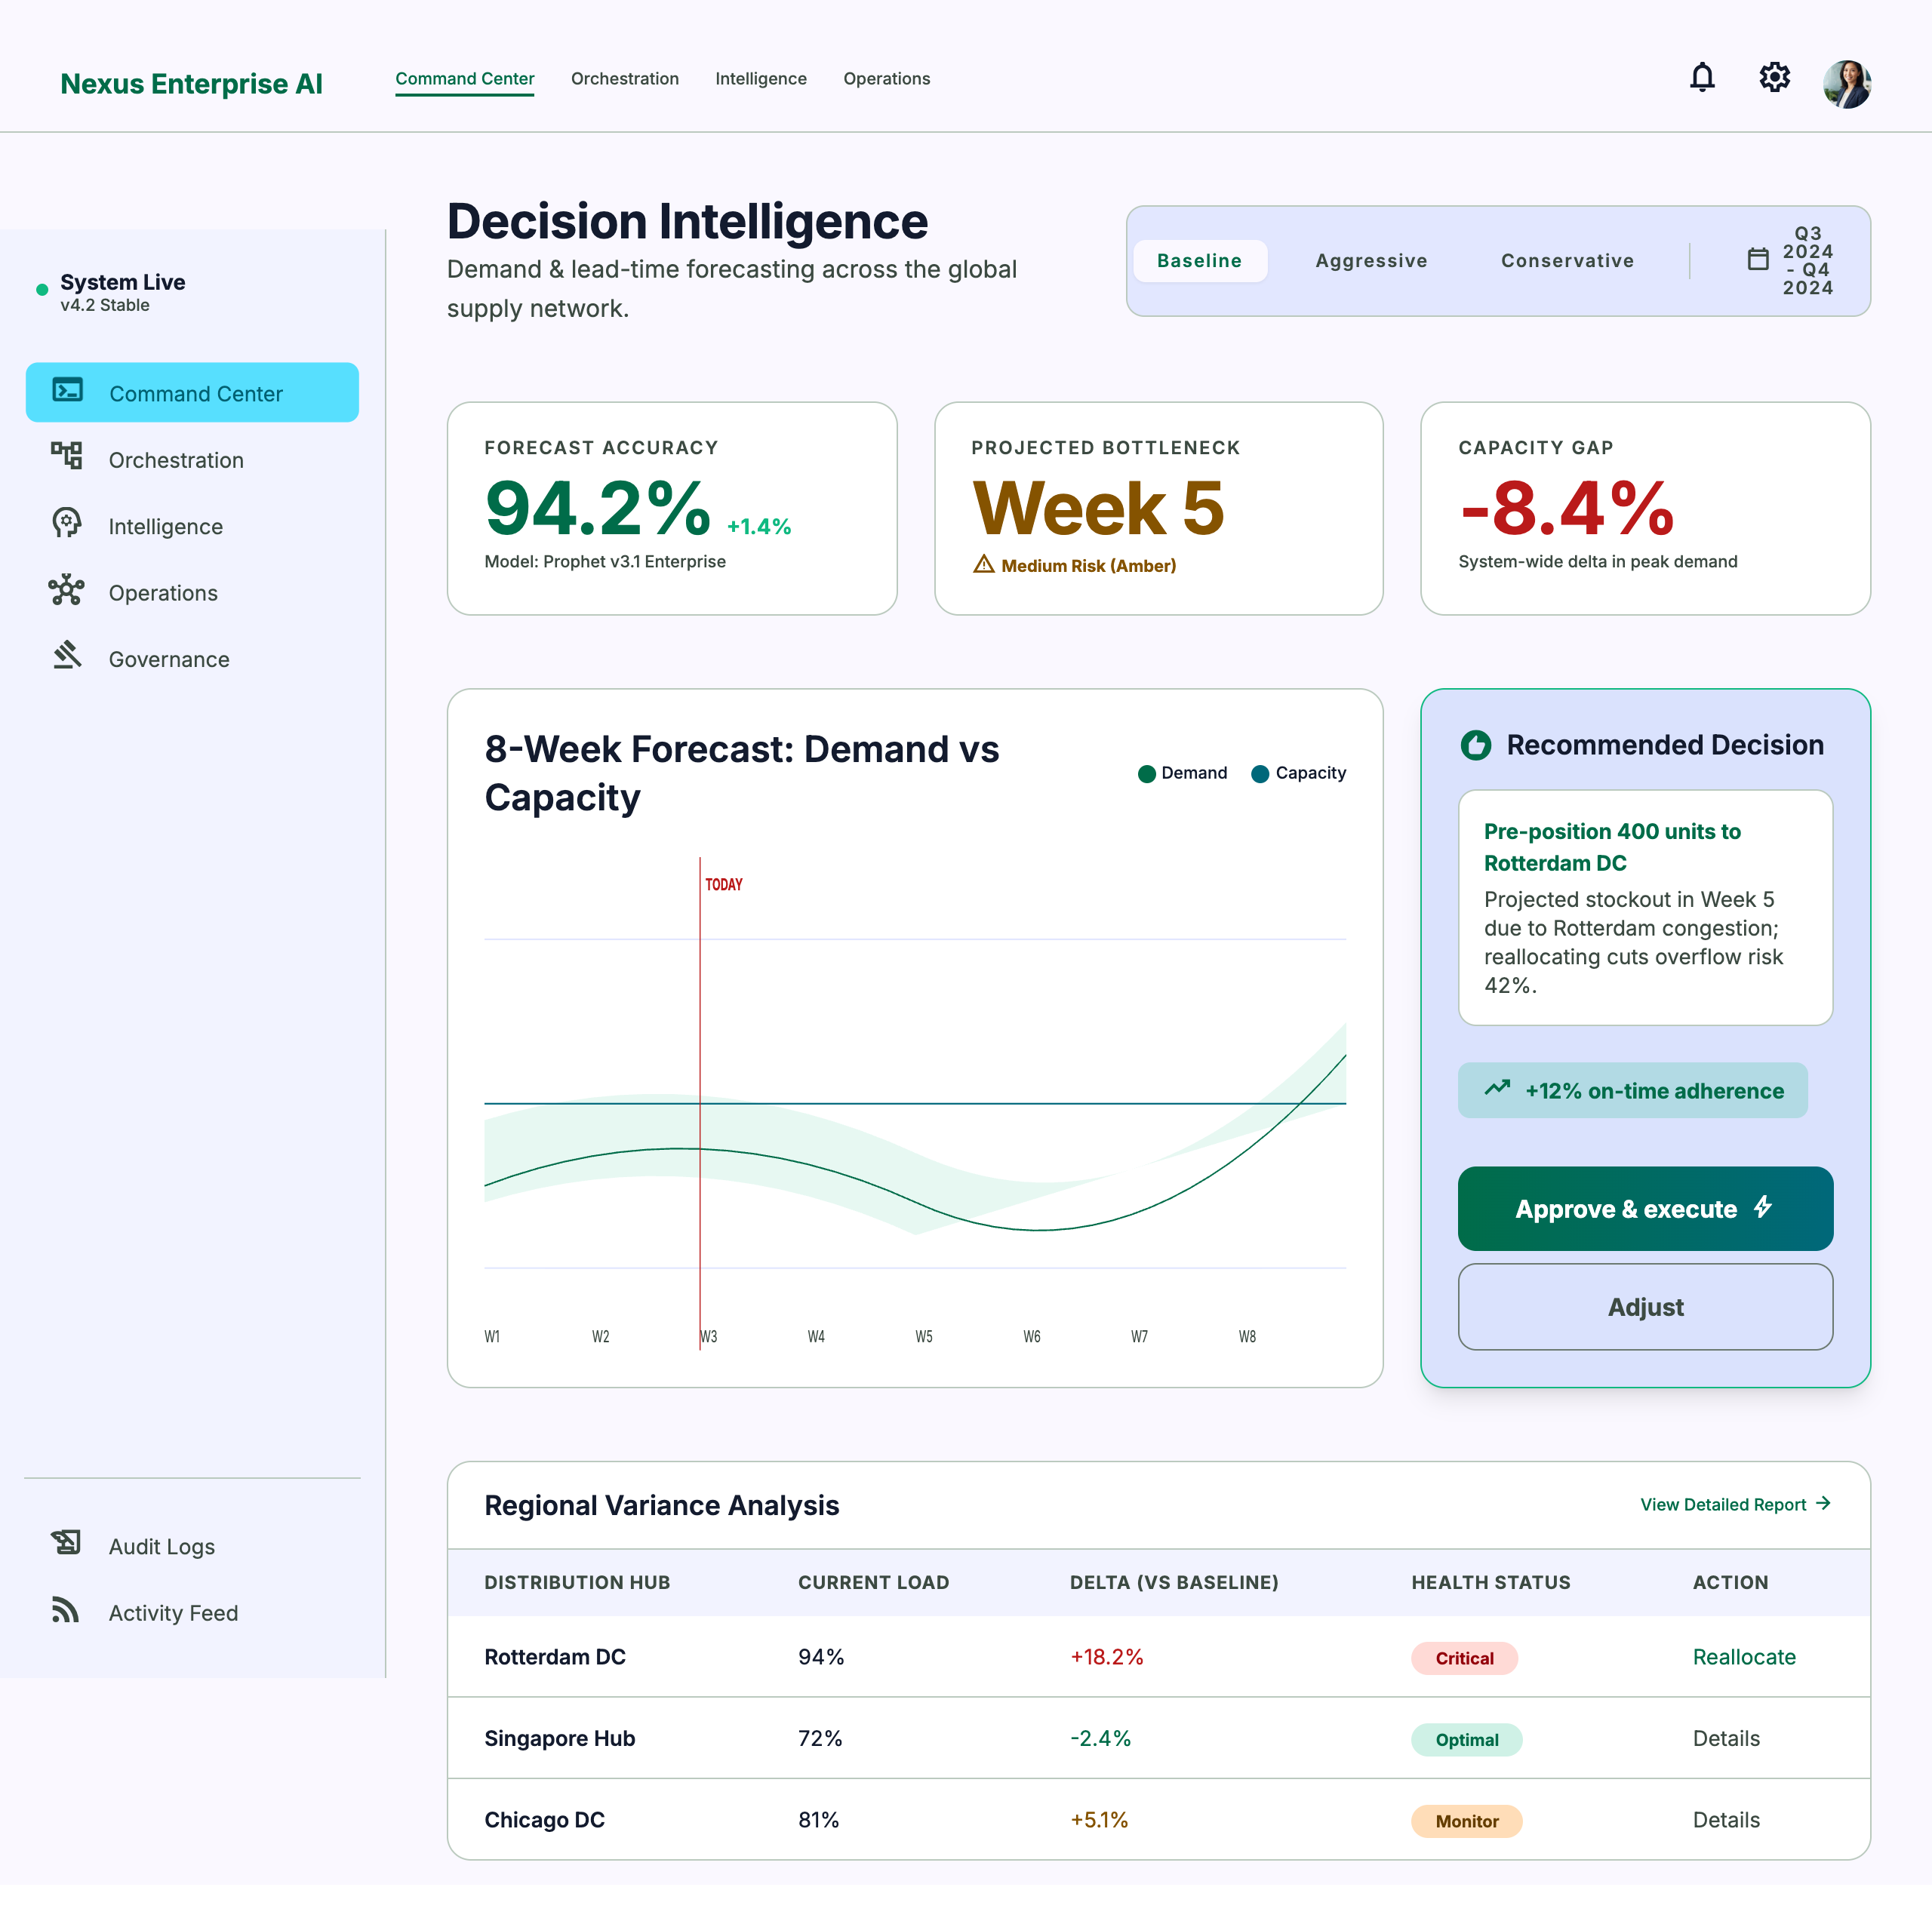Click the Orchestration sidebar icon
The width and height of the screenshot is (1932, 1921).
pyautogui.click(x=67, y=456)
